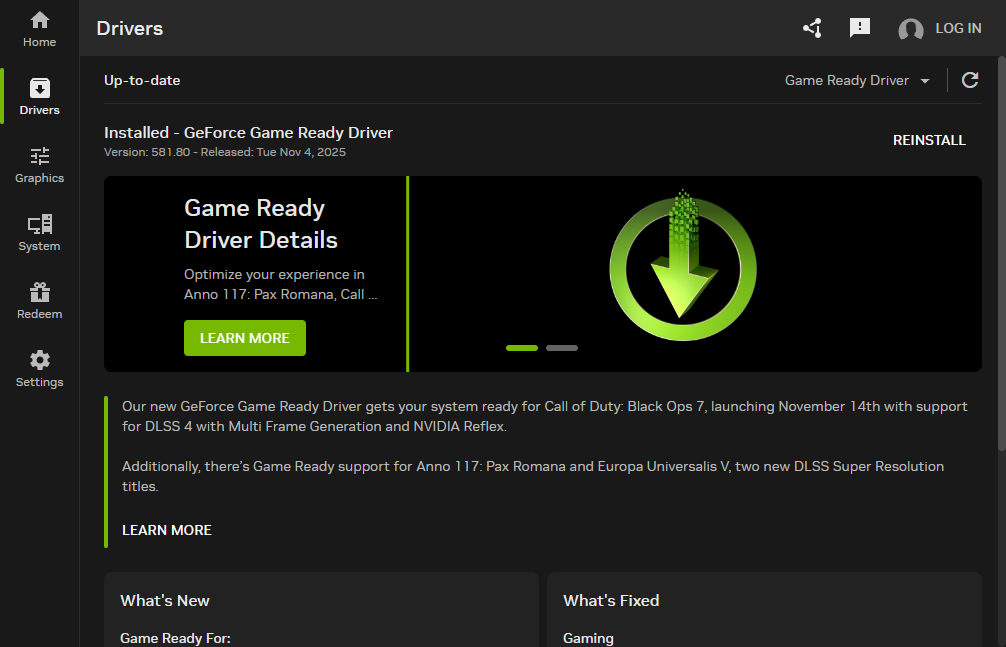Click the 'Drivers' page title
1006x647 pixels.
click(130, 28)
